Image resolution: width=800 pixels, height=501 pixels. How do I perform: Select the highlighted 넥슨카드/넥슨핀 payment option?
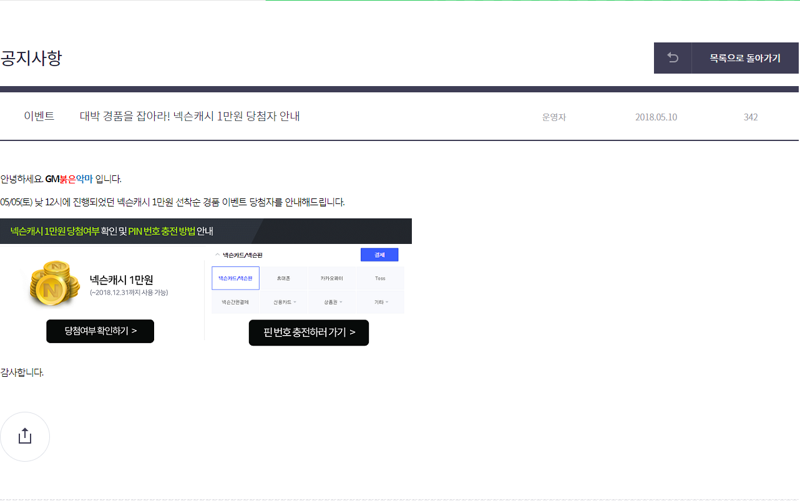point(235,278)
